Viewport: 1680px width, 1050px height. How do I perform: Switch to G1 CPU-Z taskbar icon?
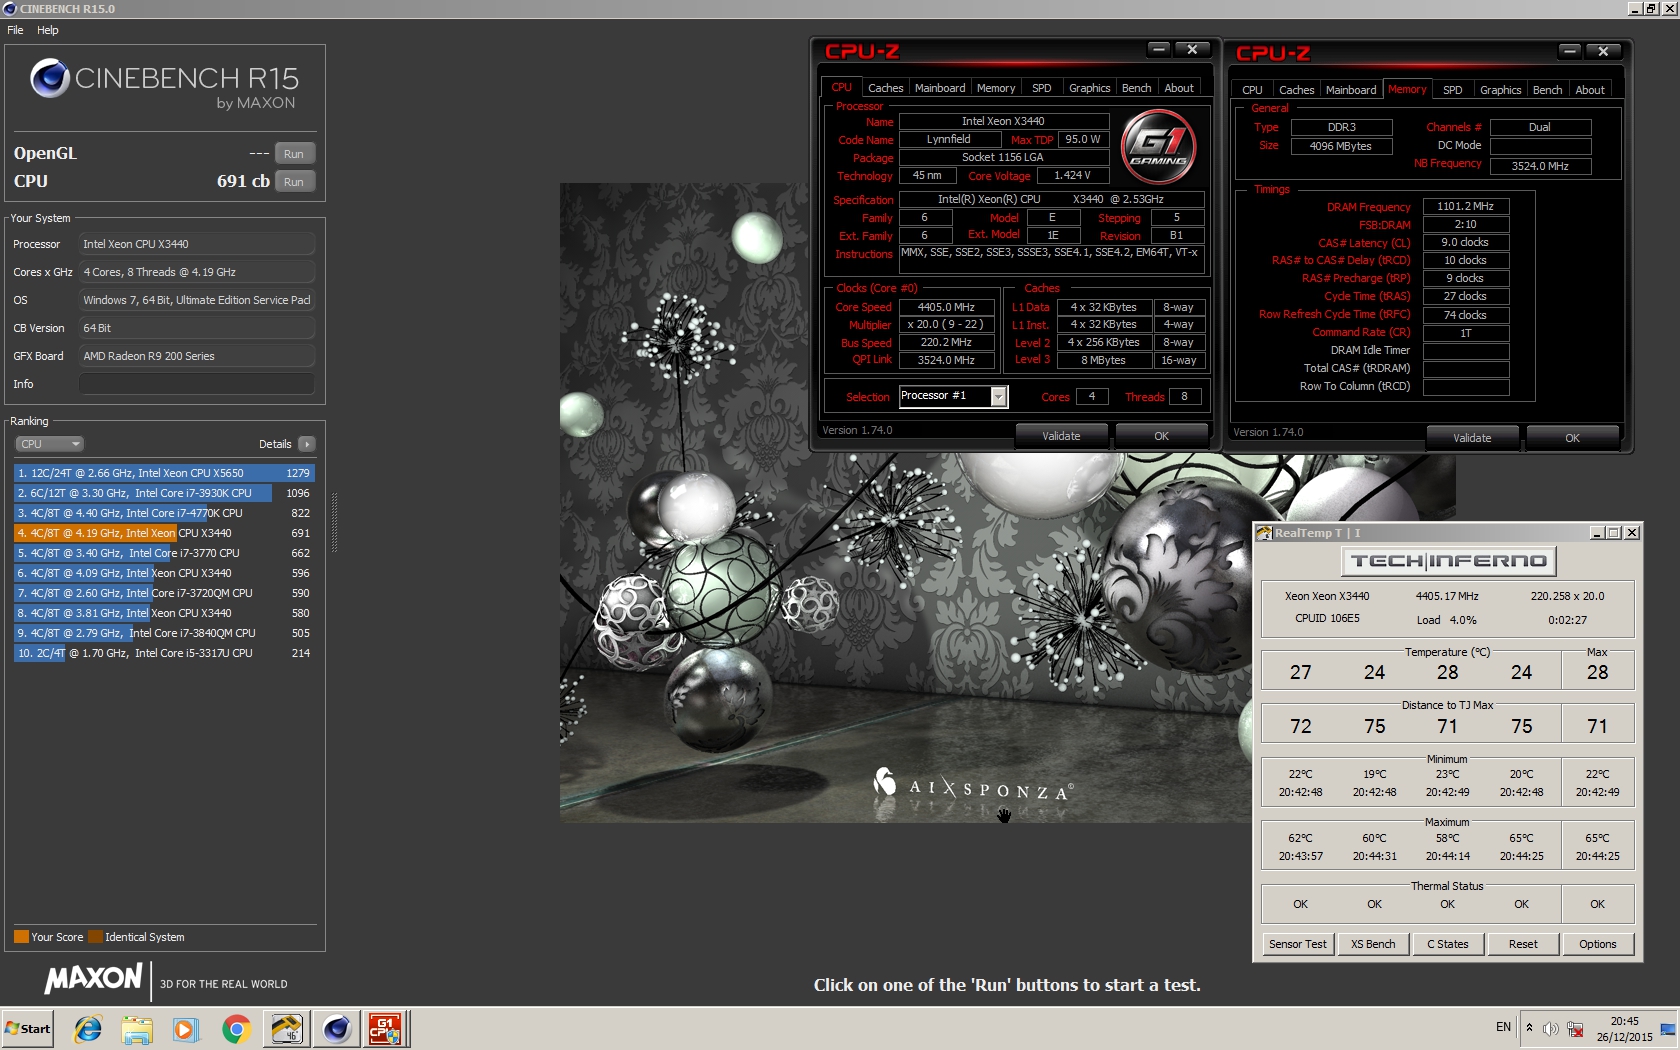[386, 1029]
